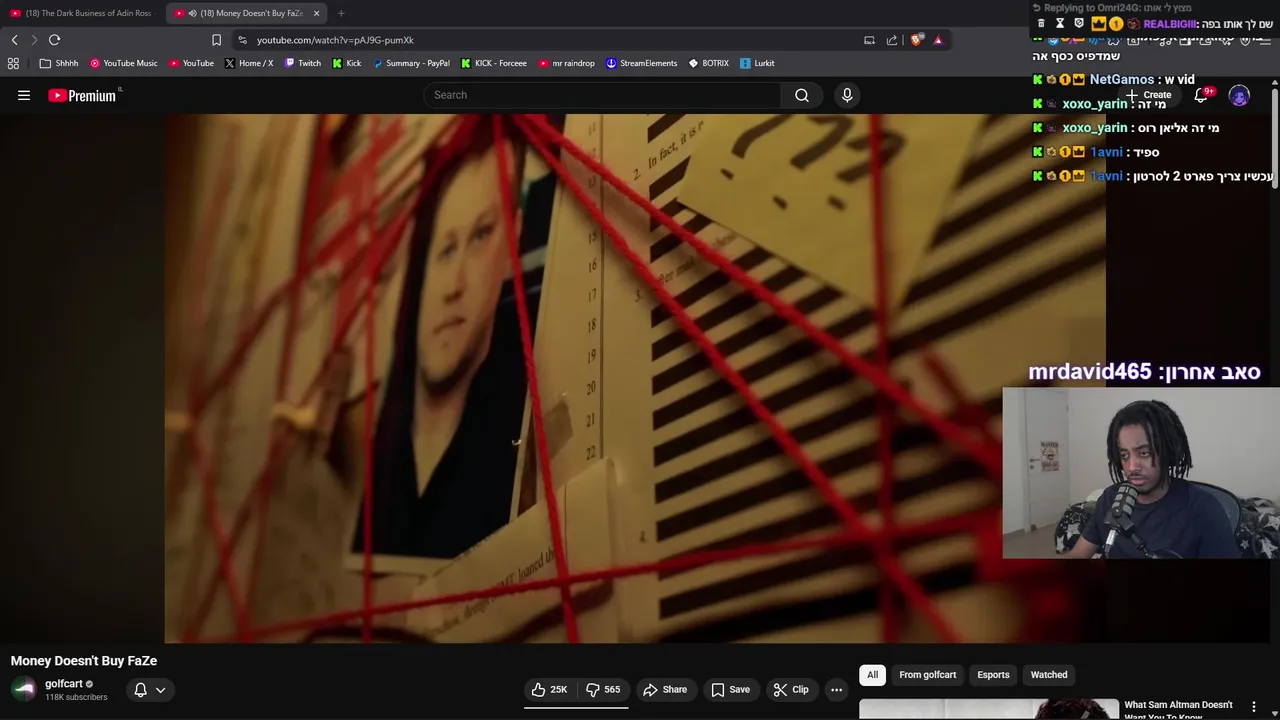Viewport: 1280px width, 720px height.
Task: Open What Sam Altman Doesn't video thumbnail
Action: pos(989,709)
